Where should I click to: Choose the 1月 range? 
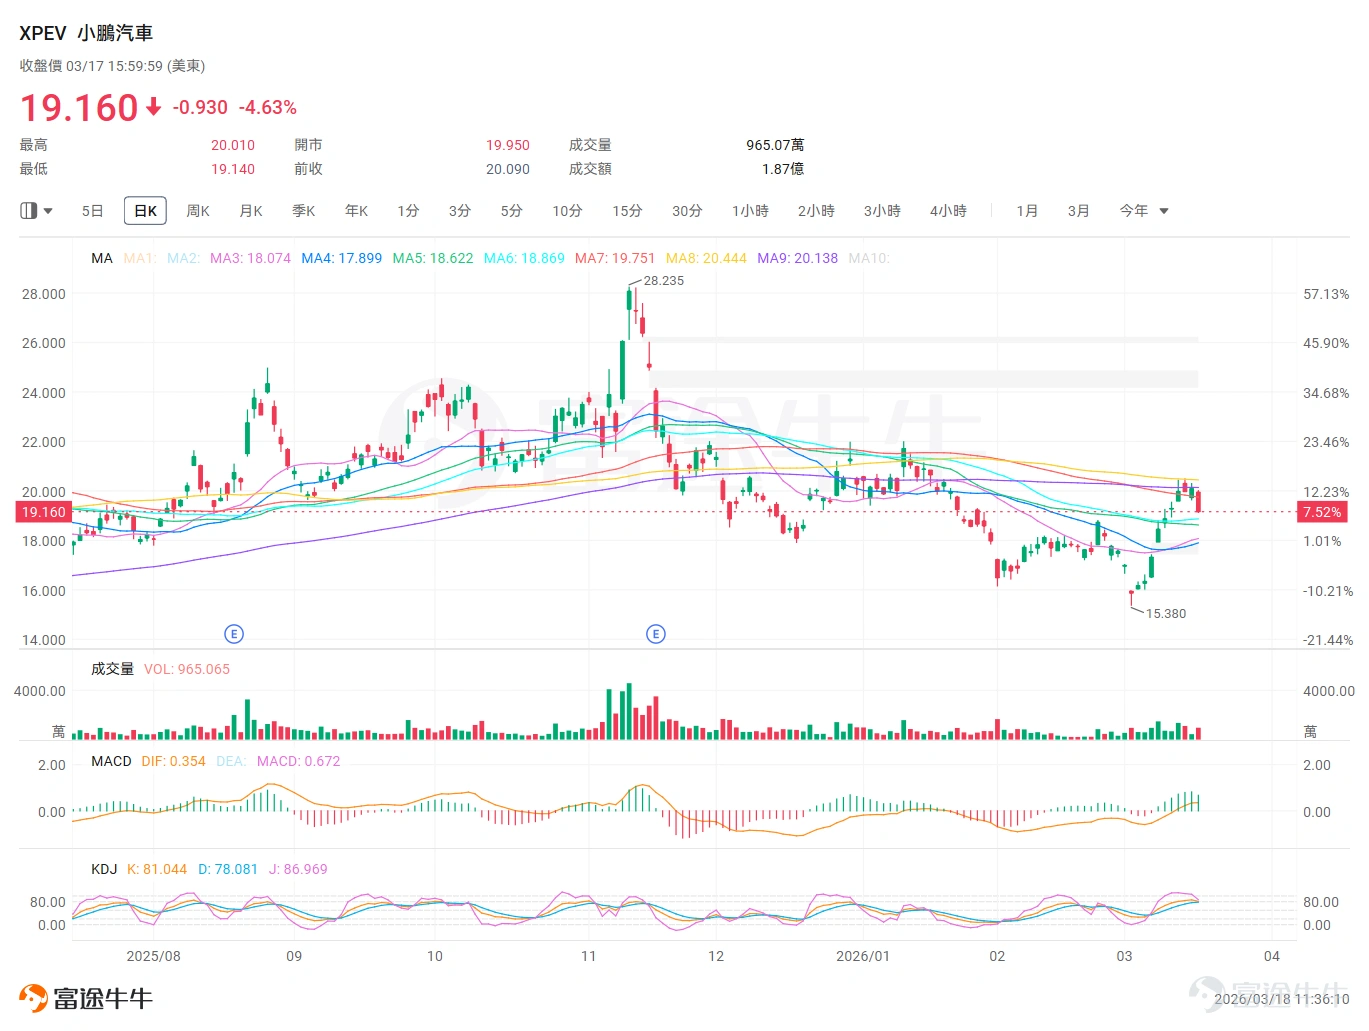[x=1027, y=211]
